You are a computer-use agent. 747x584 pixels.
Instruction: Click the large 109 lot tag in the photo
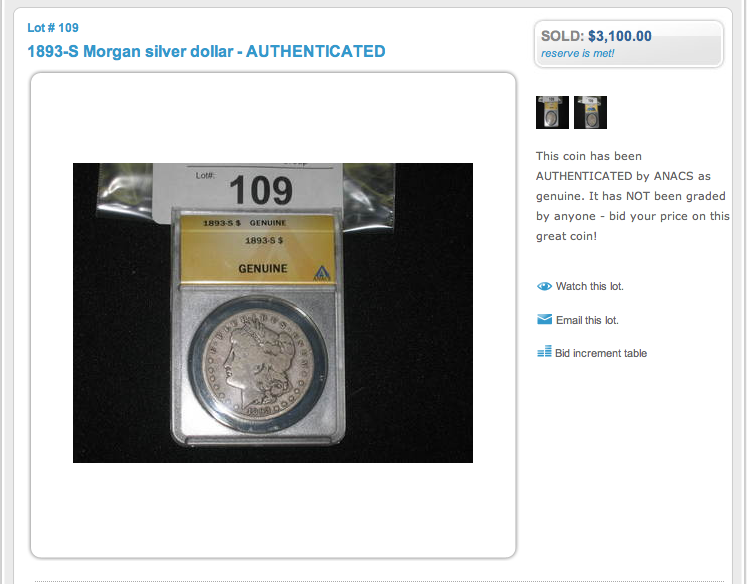(261, 190)
